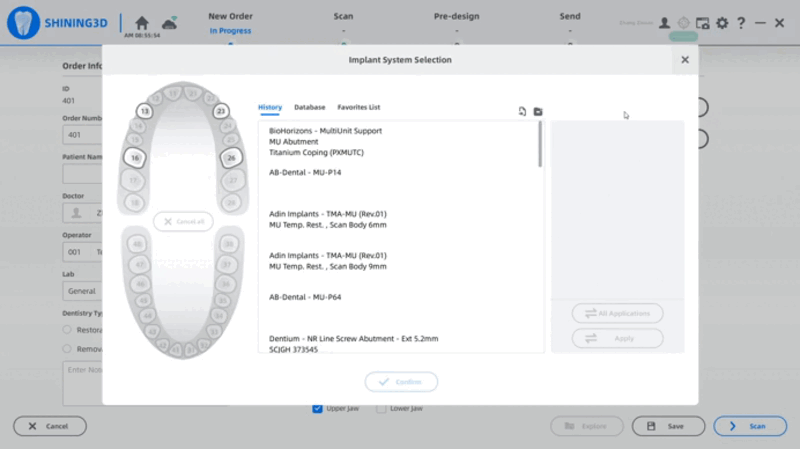The width and height of the screenshot is (800, 449).
Task: Select the Removable dentistry type radio
Action: point(67,349)
